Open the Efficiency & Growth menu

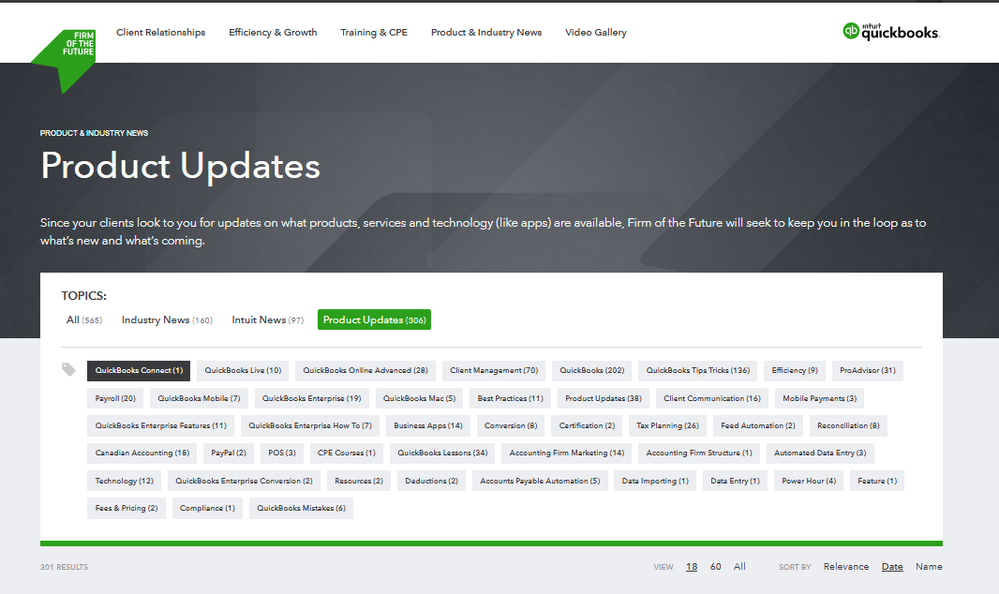point(273,33)
